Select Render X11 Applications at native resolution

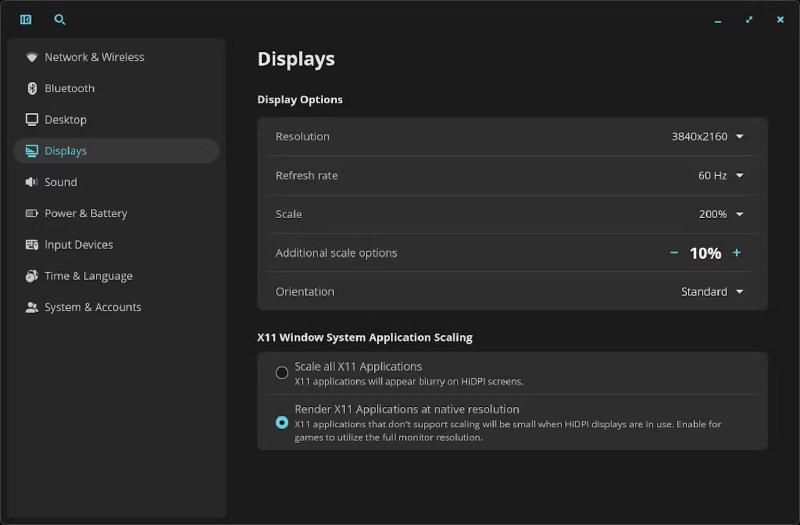click(282, 422)
